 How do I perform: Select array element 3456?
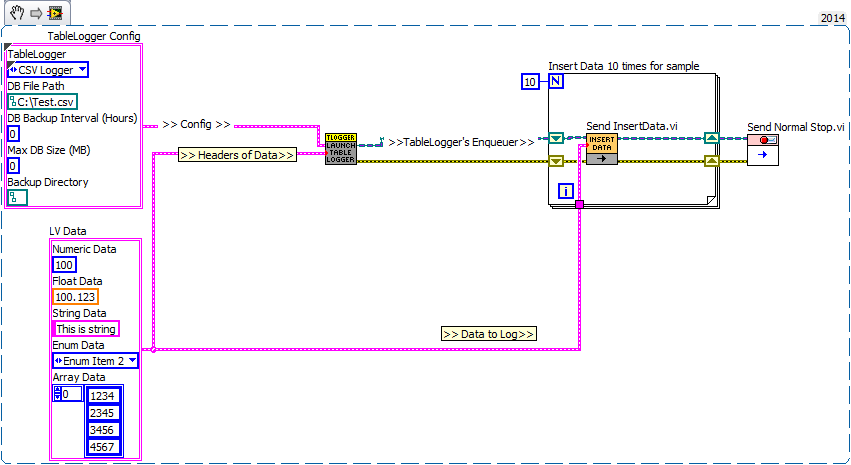click(x=103, y=430)
